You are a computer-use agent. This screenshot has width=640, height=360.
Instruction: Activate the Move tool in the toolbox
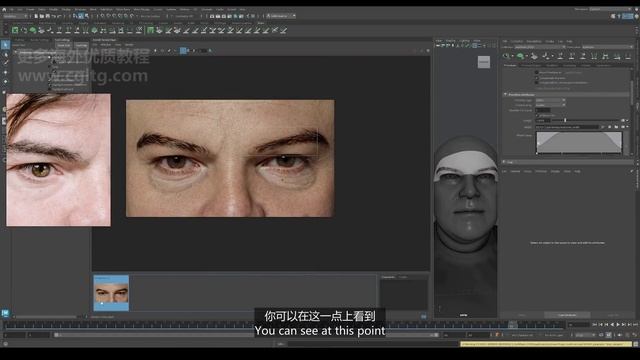click(5, 72)
